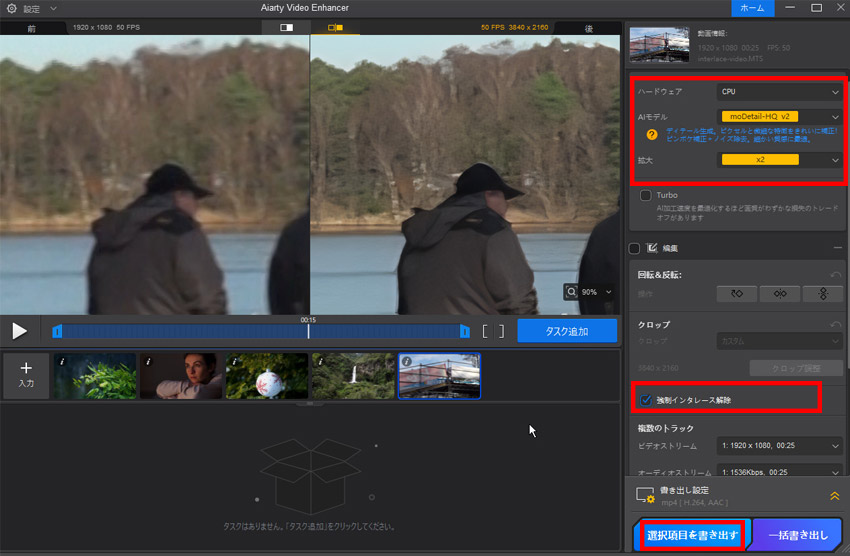
Task: Click the 一括書き出し button
Action: point(797,535)
